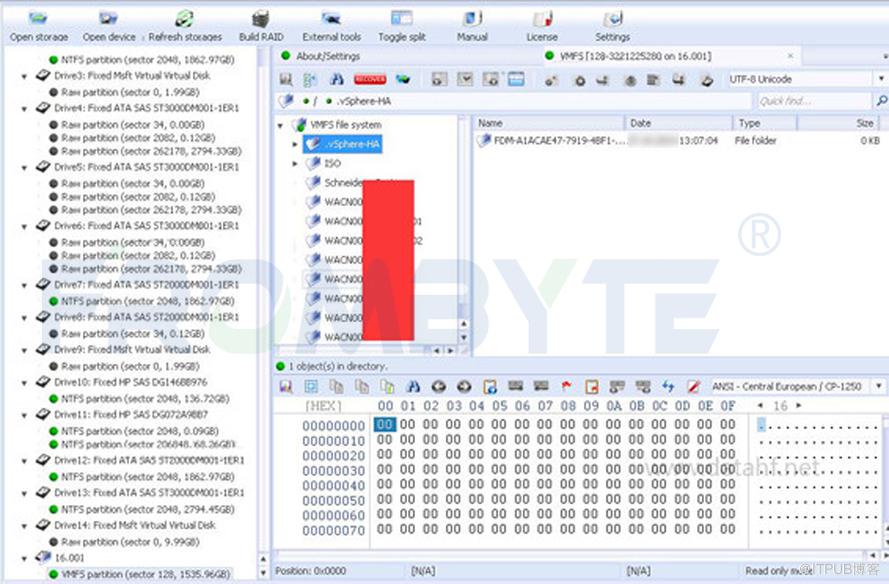The width and height of the screenshot is (889, 584).
Task: Expand the ISO folder
Action: coord(295,164)
